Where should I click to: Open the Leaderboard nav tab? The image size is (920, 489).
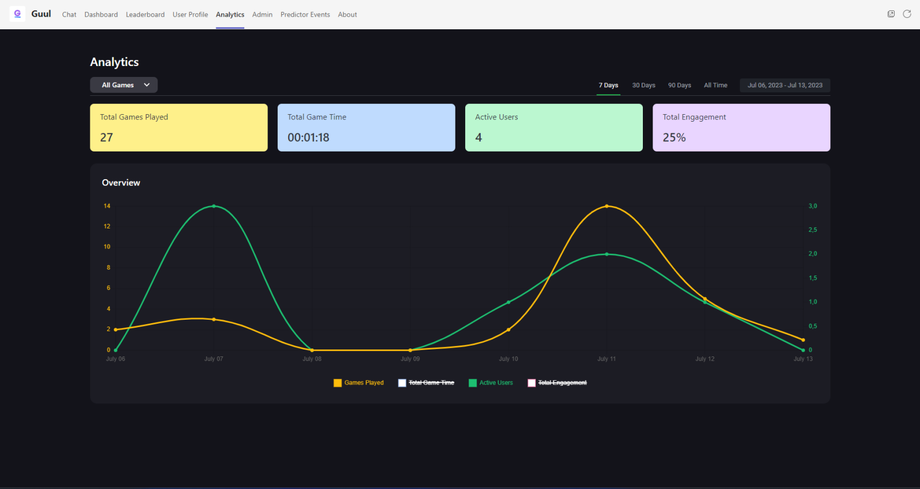click(145, 15)
